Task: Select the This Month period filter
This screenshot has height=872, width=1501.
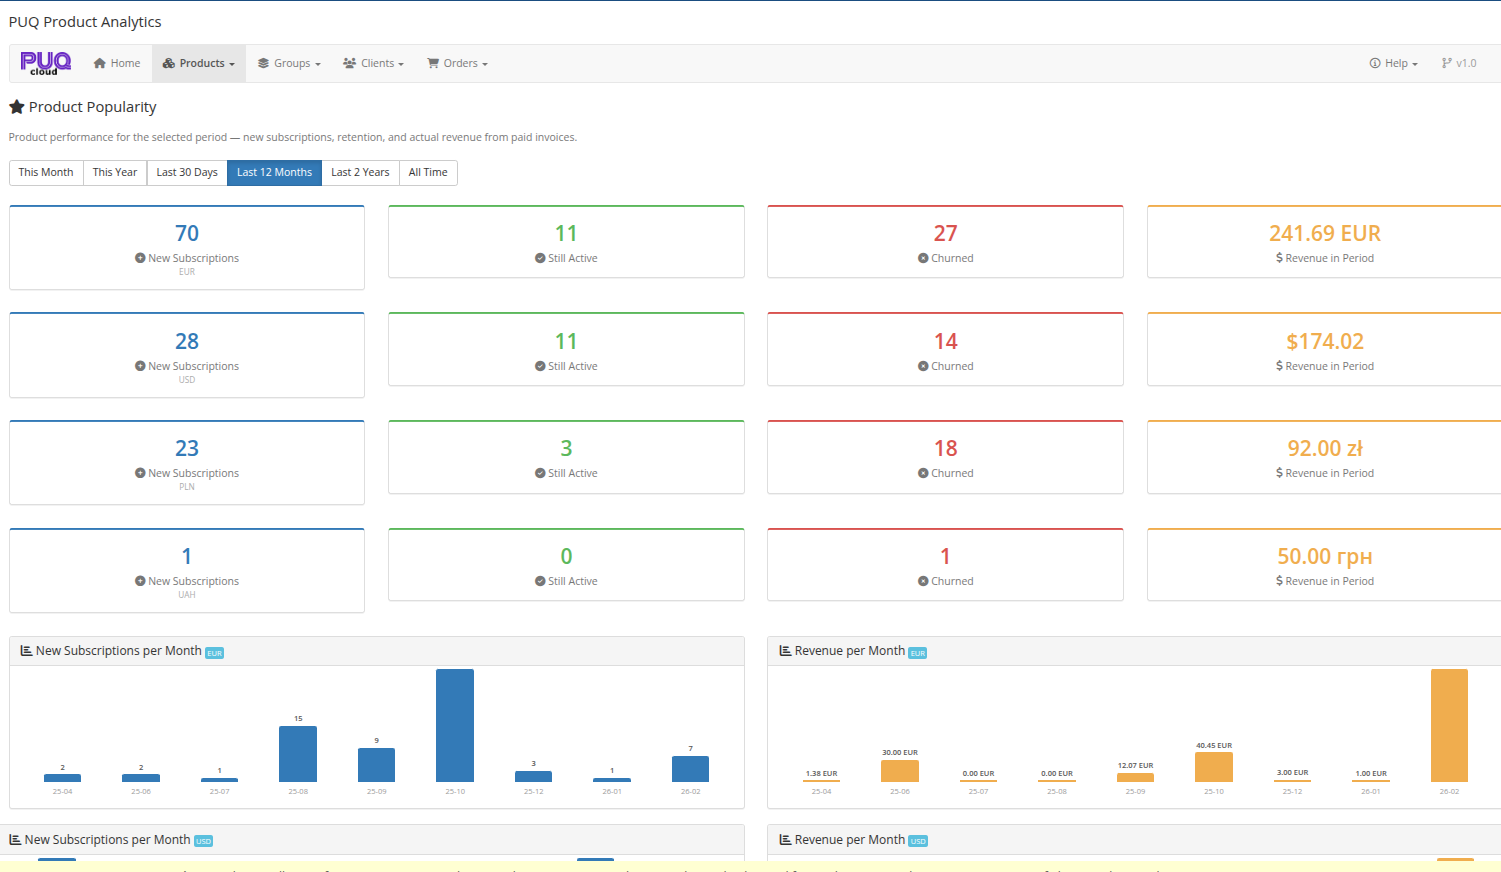Action: point(45,172)
